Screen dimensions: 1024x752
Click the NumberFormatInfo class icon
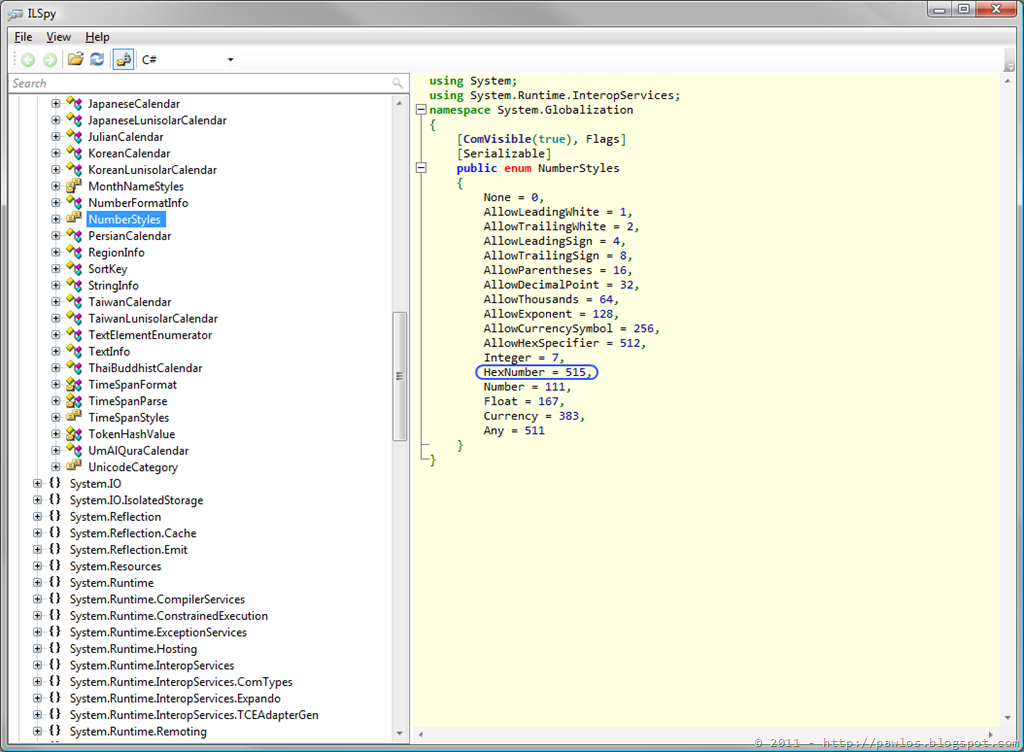pyautogui.click(x=74, y=202)
